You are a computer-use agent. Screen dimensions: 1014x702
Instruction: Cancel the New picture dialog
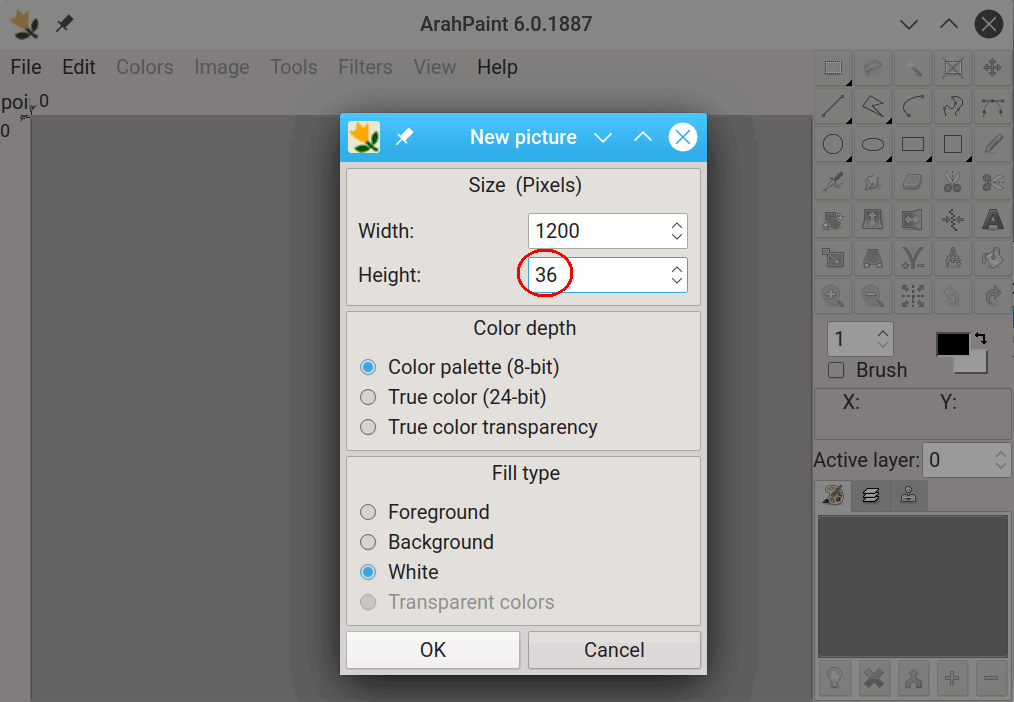[x=614, y=650]
